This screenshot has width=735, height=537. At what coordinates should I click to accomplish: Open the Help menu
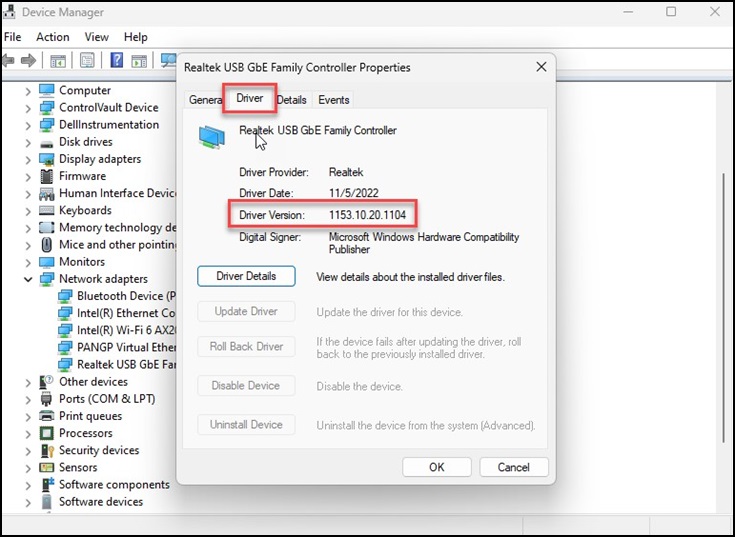135,37
